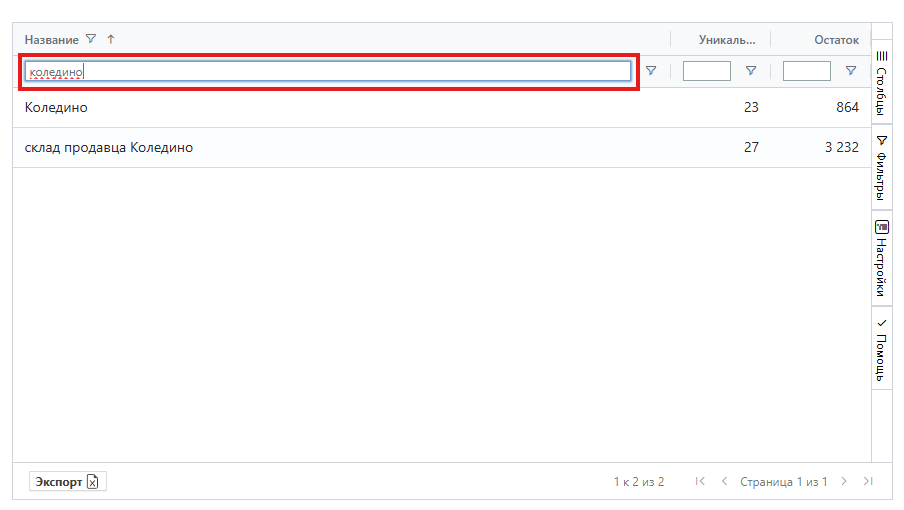The image size is (904, 510).
Task: Click the filter icon in Название header
Action: (91, 39)
